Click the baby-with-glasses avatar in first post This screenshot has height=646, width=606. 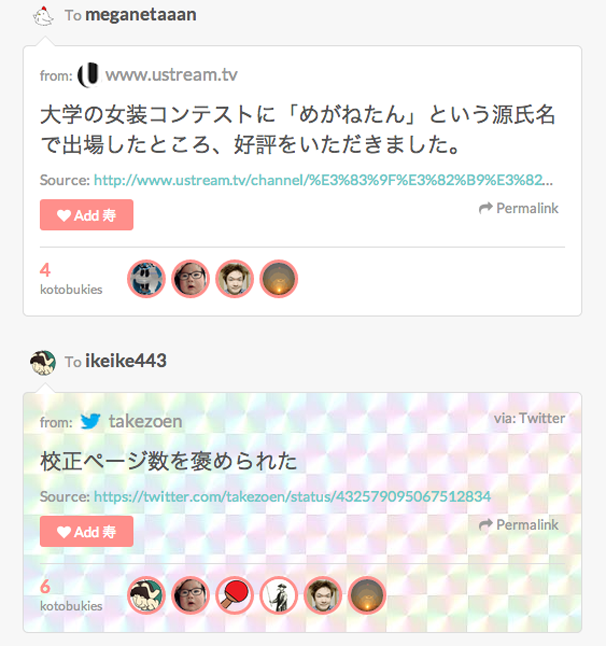tap(190, 279)
